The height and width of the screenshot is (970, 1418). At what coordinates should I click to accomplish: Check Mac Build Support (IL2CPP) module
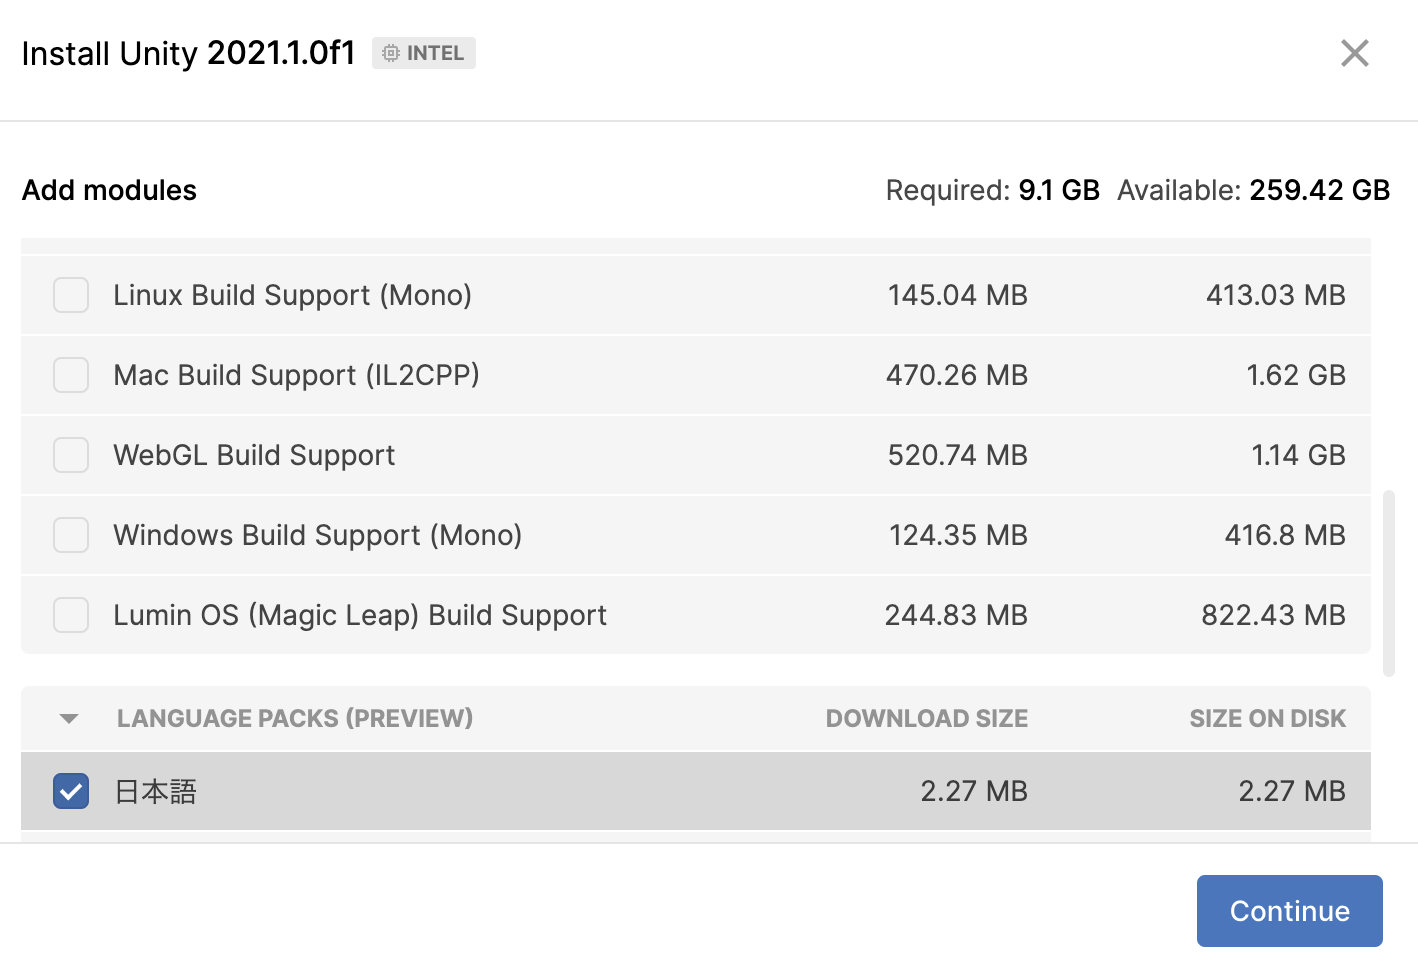coord(71,375)
